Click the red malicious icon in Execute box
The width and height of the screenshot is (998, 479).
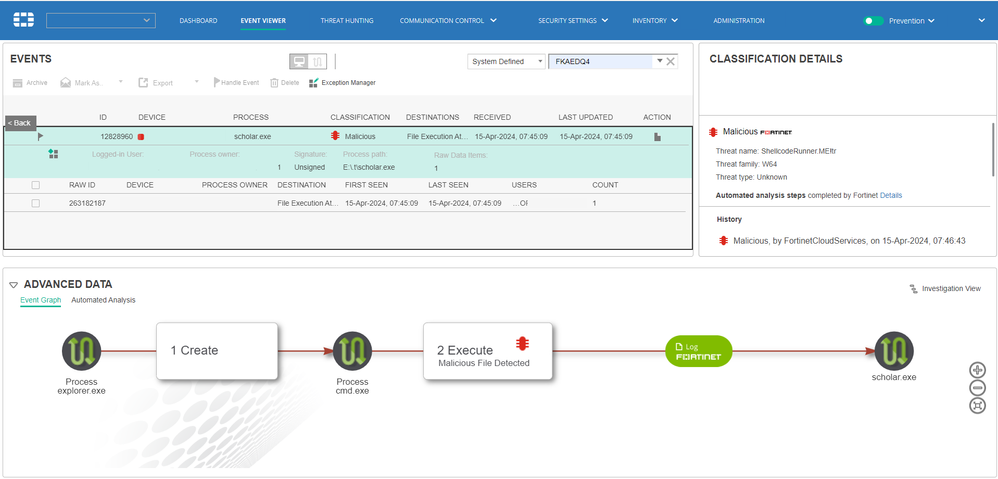pyautogui.click(x=523, y=344)
